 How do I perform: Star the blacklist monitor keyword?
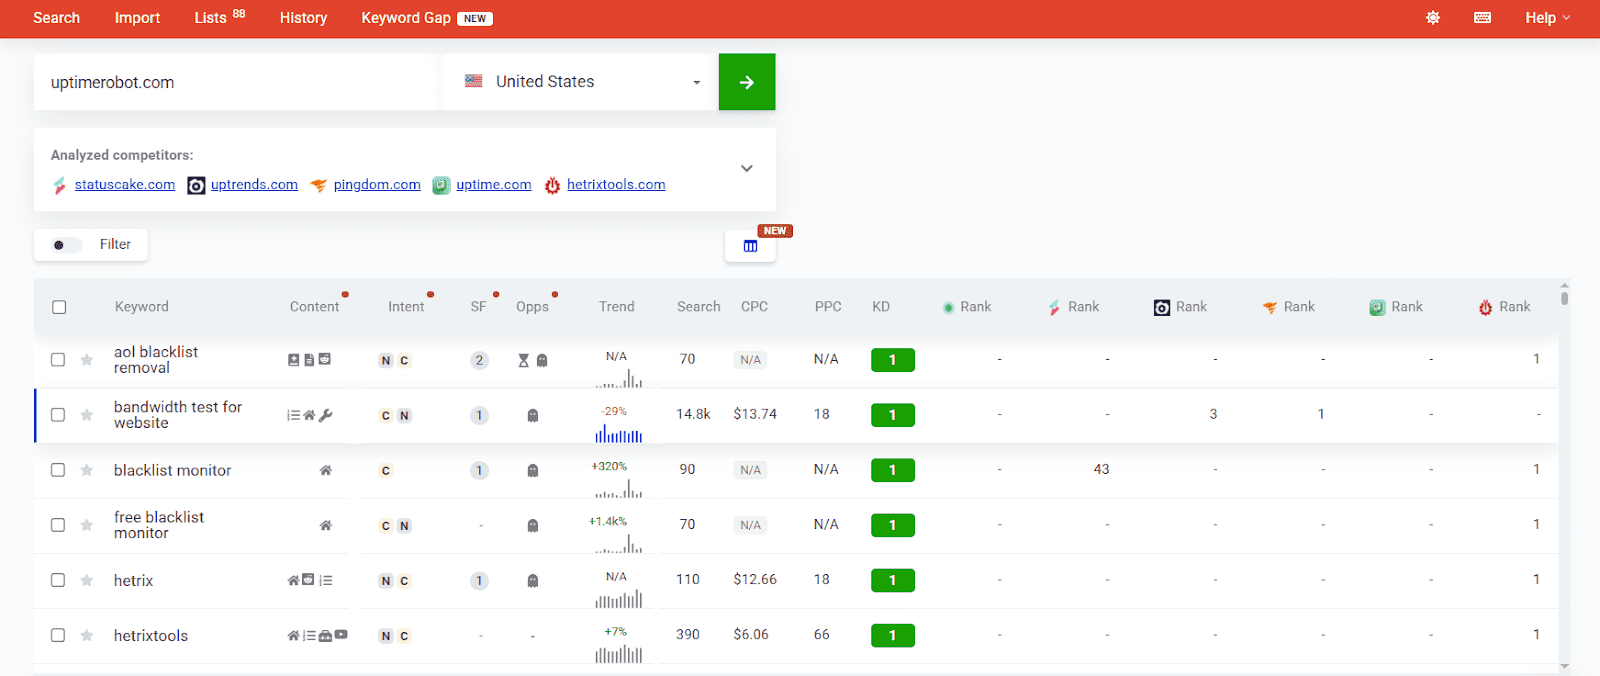click(87, 470)
